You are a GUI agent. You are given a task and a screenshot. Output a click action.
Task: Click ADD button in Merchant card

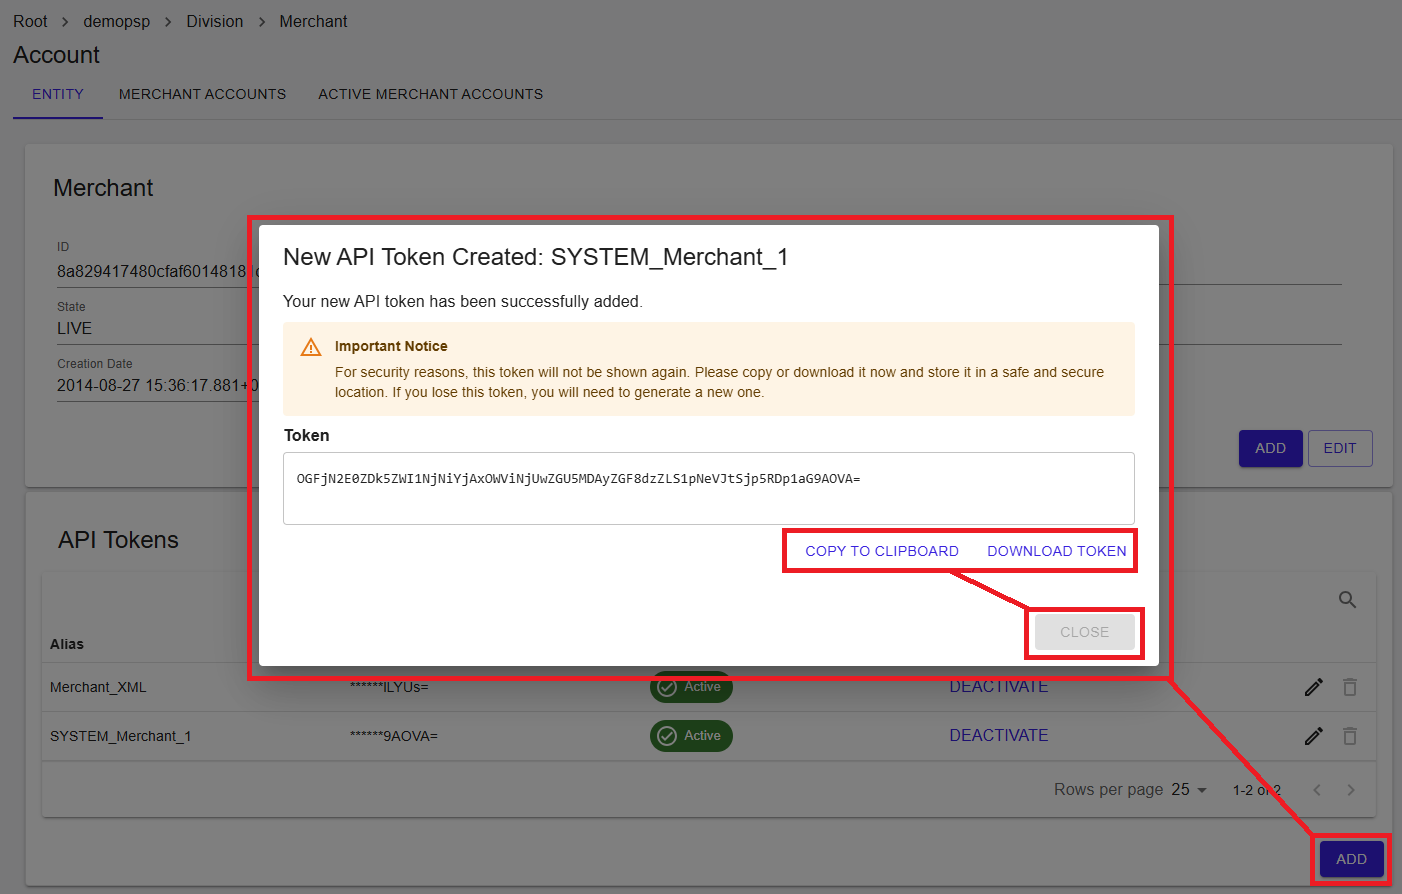point(1270,448)
